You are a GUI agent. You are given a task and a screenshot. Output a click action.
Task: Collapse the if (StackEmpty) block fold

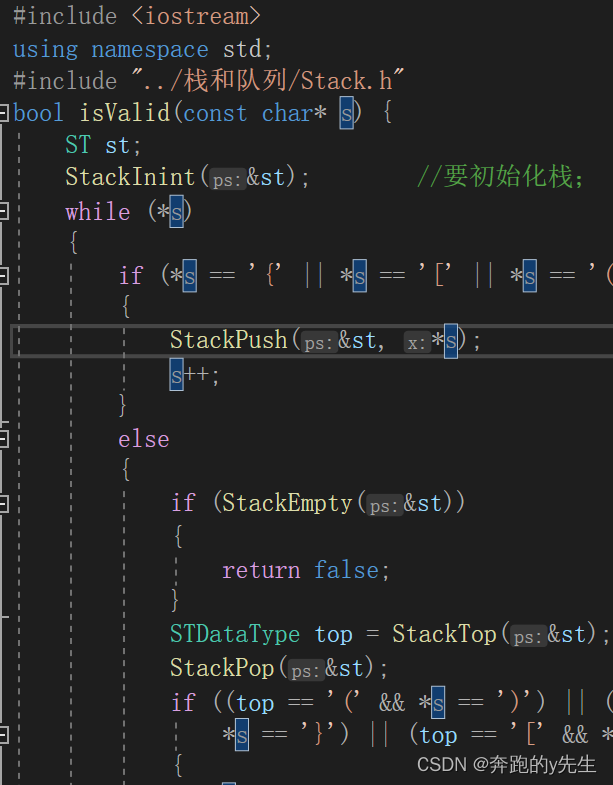point(4,503)
